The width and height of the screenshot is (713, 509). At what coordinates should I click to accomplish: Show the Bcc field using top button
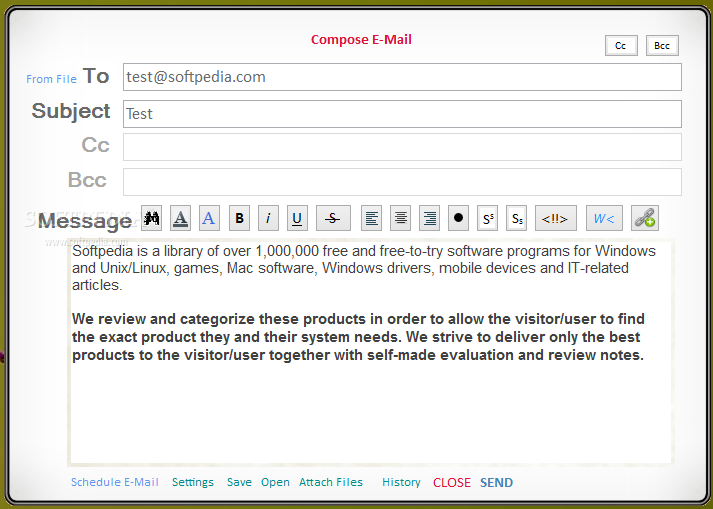(662, 45)
